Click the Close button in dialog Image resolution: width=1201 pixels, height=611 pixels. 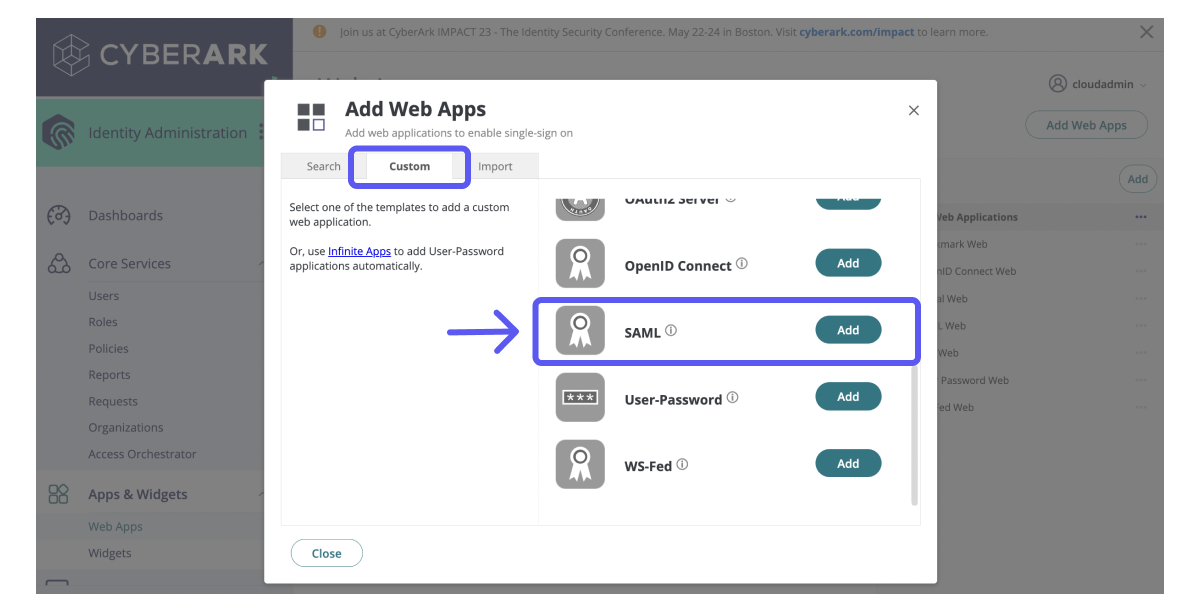[x=326, y=552]
